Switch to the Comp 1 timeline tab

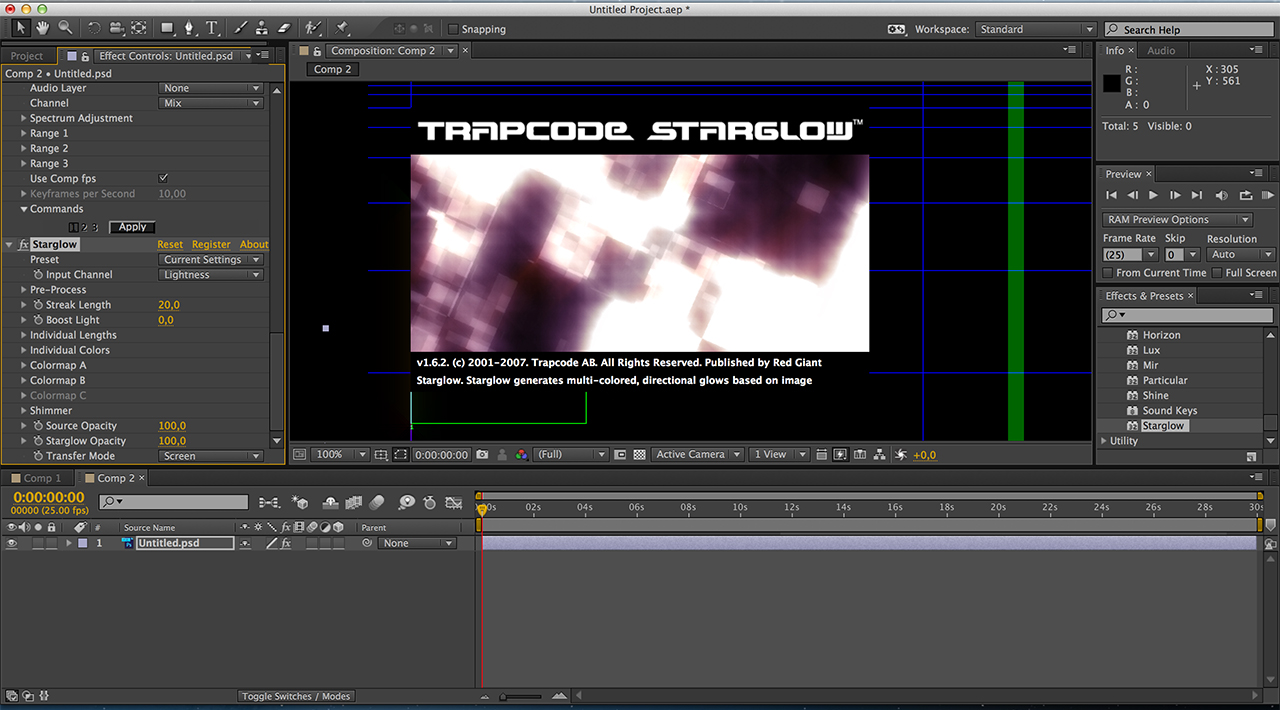click(x=37, y=478)
